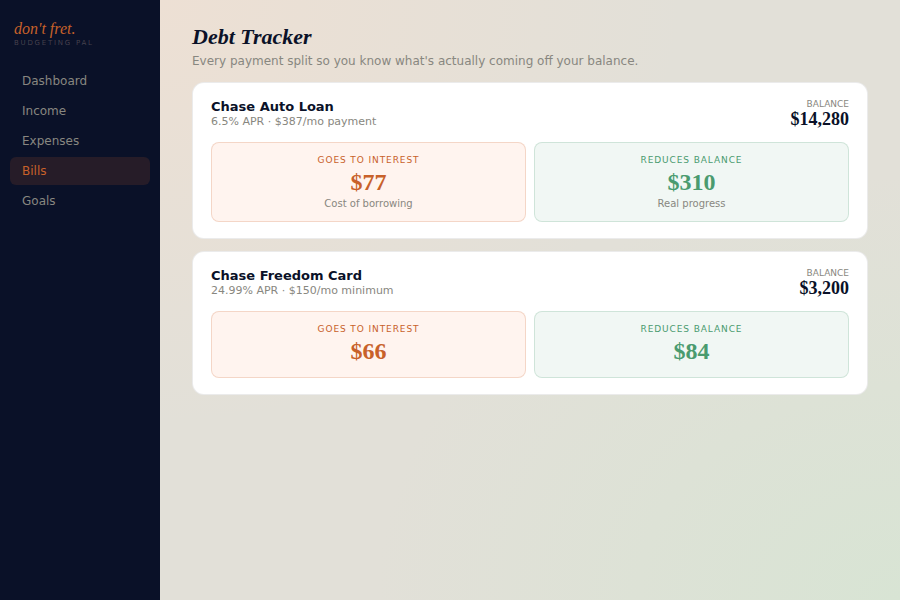
Task: Click the $3,200 balance amount
Action: pos(824,288)
